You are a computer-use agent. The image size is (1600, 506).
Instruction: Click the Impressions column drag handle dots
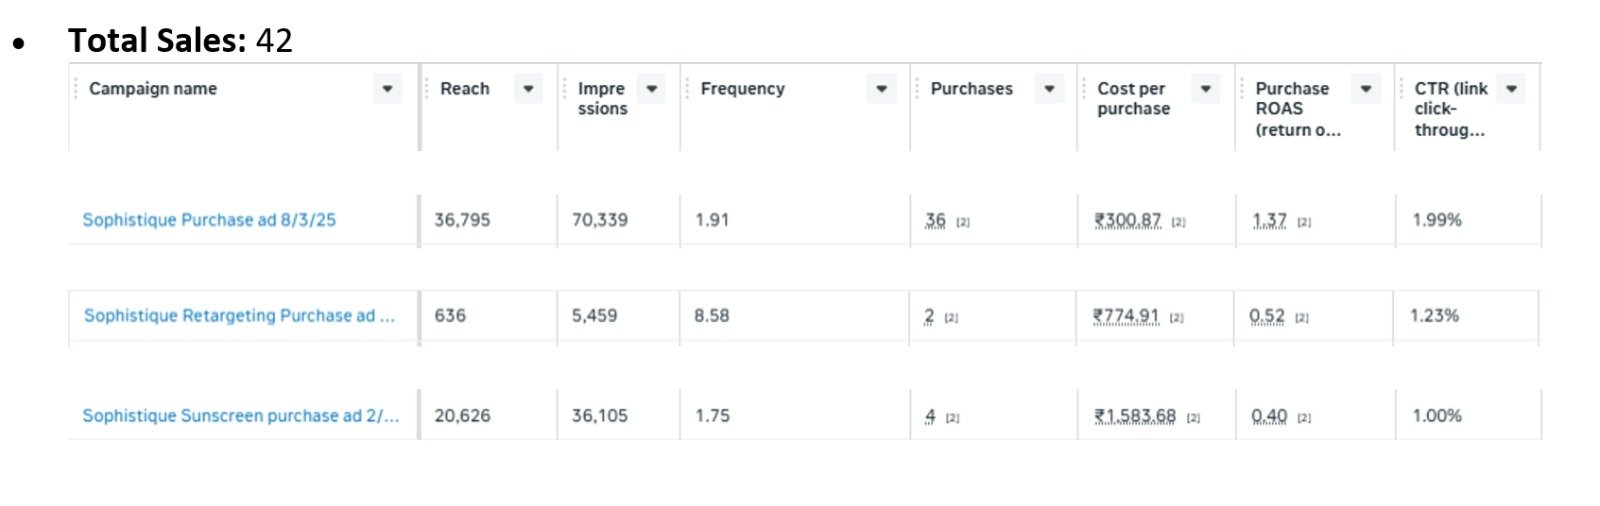click(565, 89)
